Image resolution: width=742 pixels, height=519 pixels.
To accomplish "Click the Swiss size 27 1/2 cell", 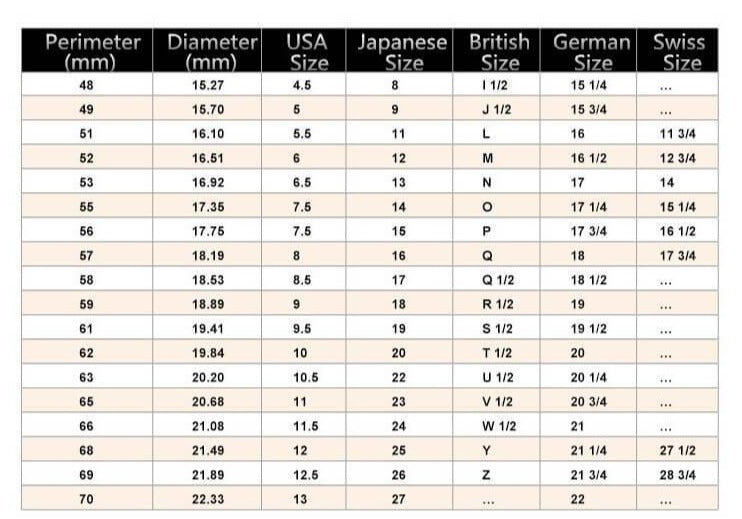I will point(678,450).
